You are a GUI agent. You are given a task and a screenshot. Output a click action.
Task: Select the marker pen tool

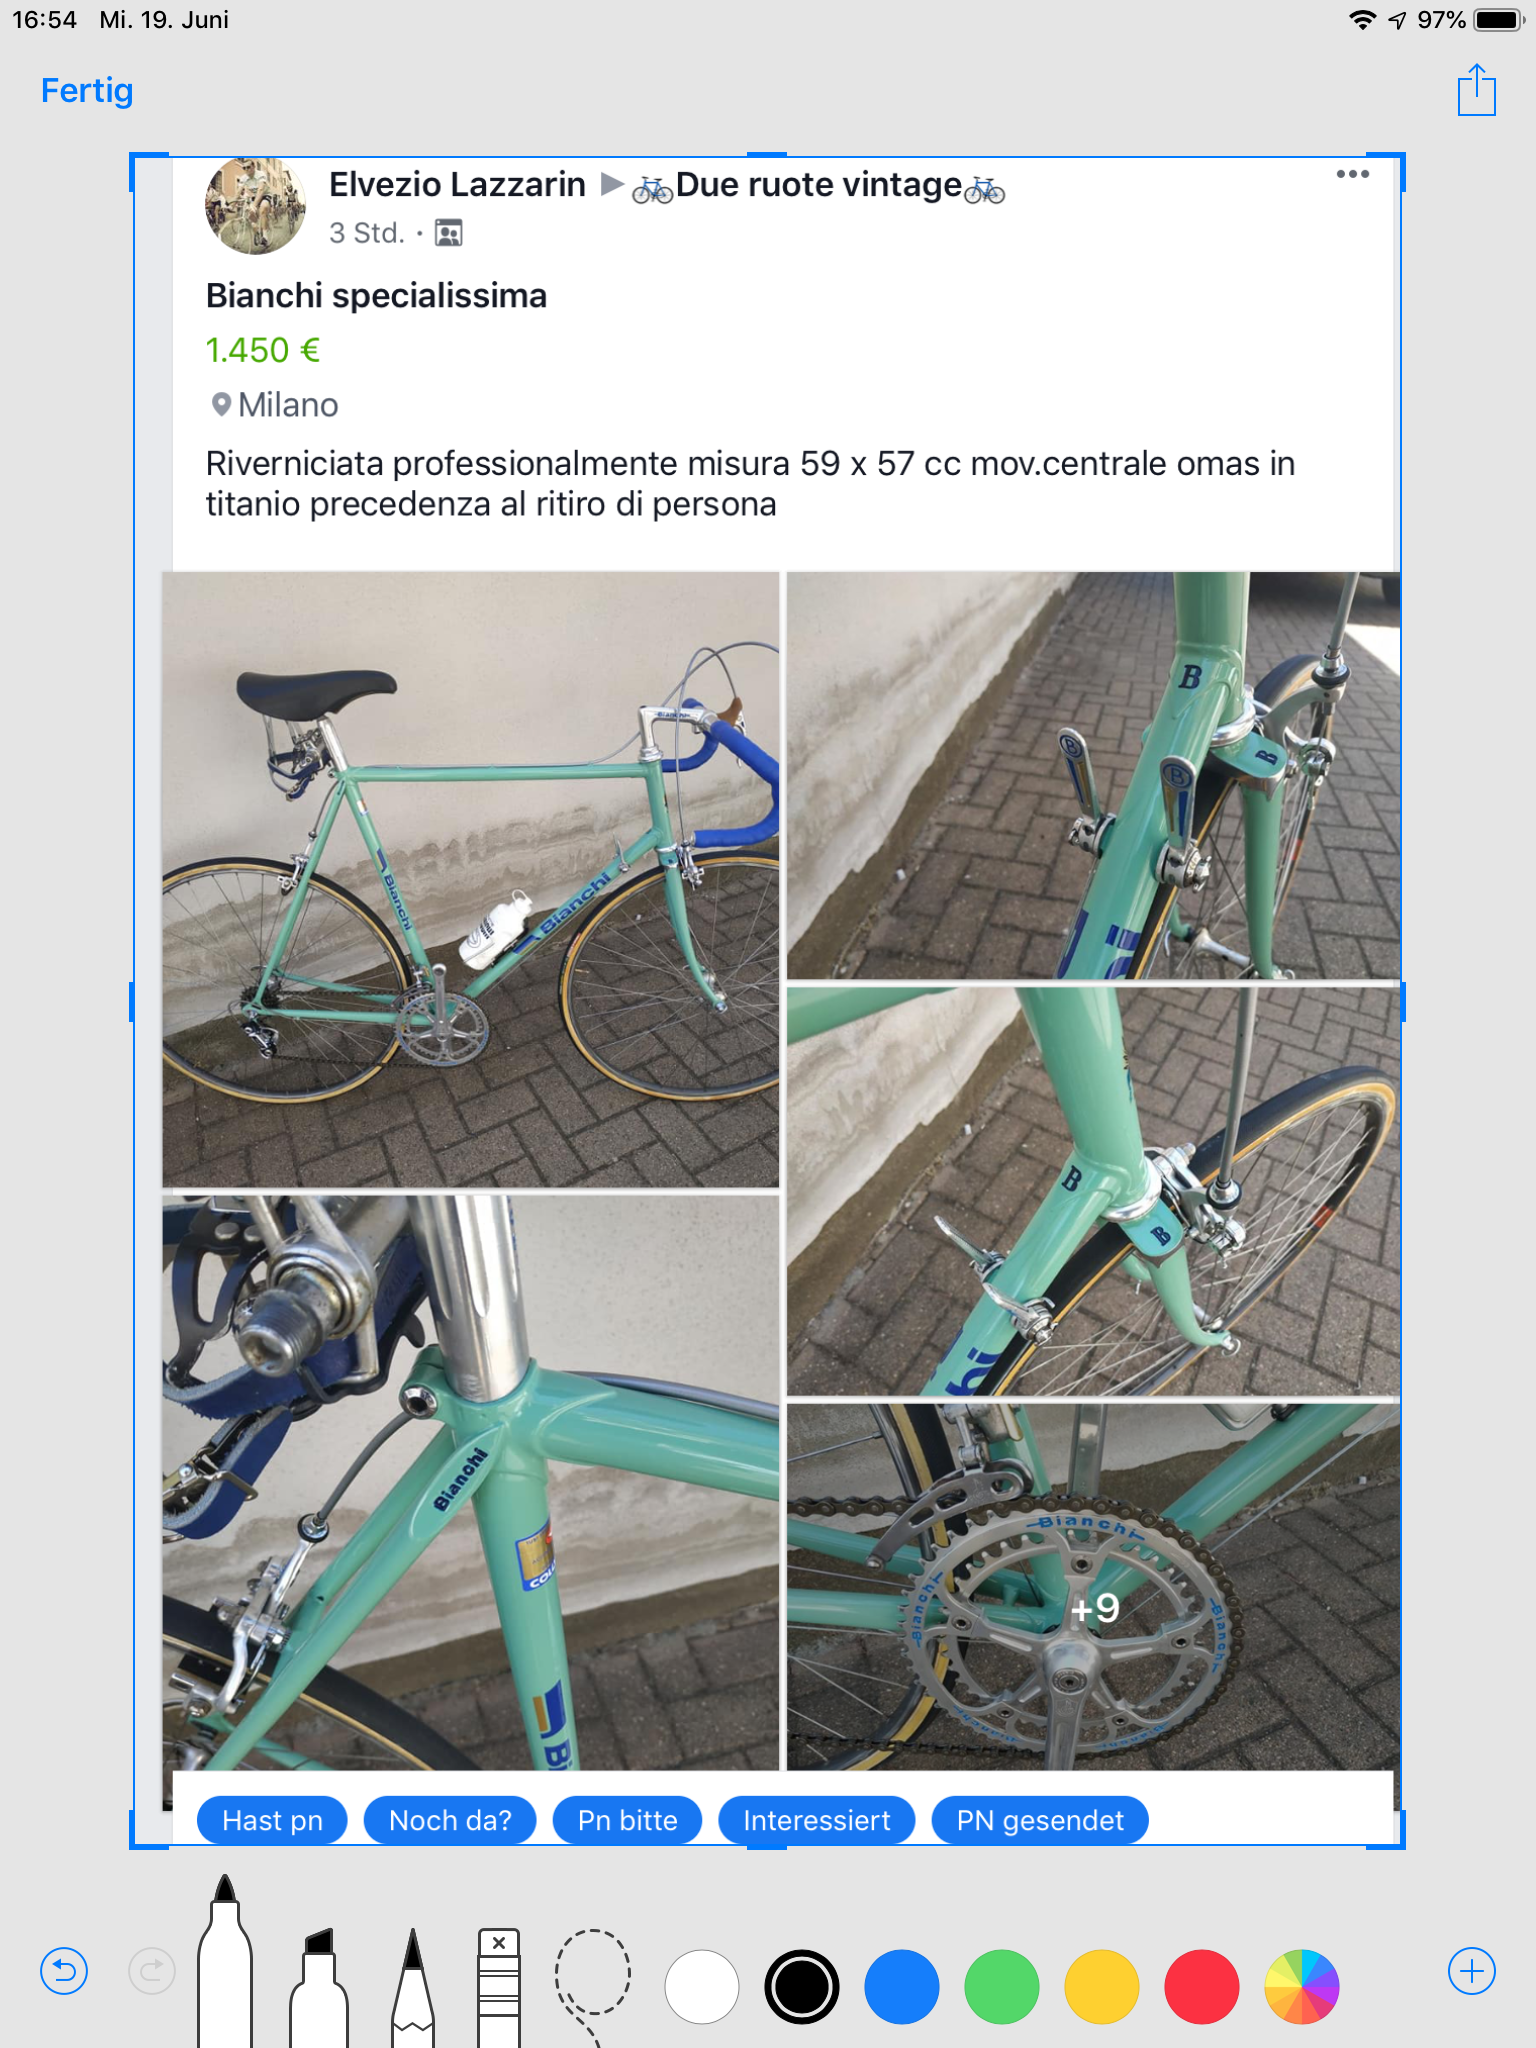coord(225,1961)
